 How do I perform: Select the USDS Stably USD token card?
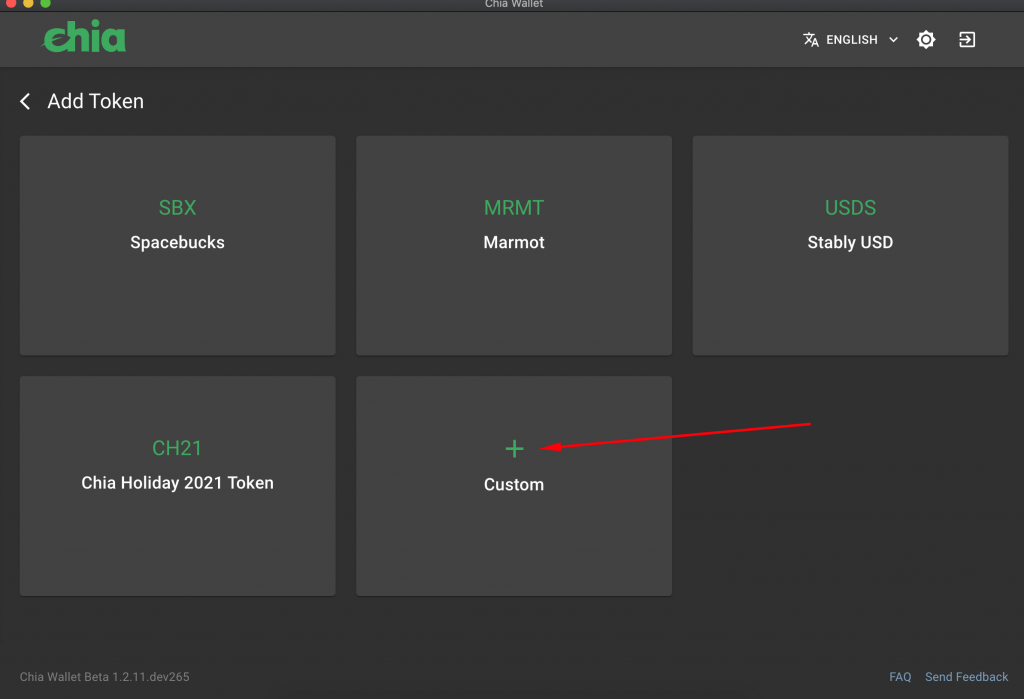(850, 246)
